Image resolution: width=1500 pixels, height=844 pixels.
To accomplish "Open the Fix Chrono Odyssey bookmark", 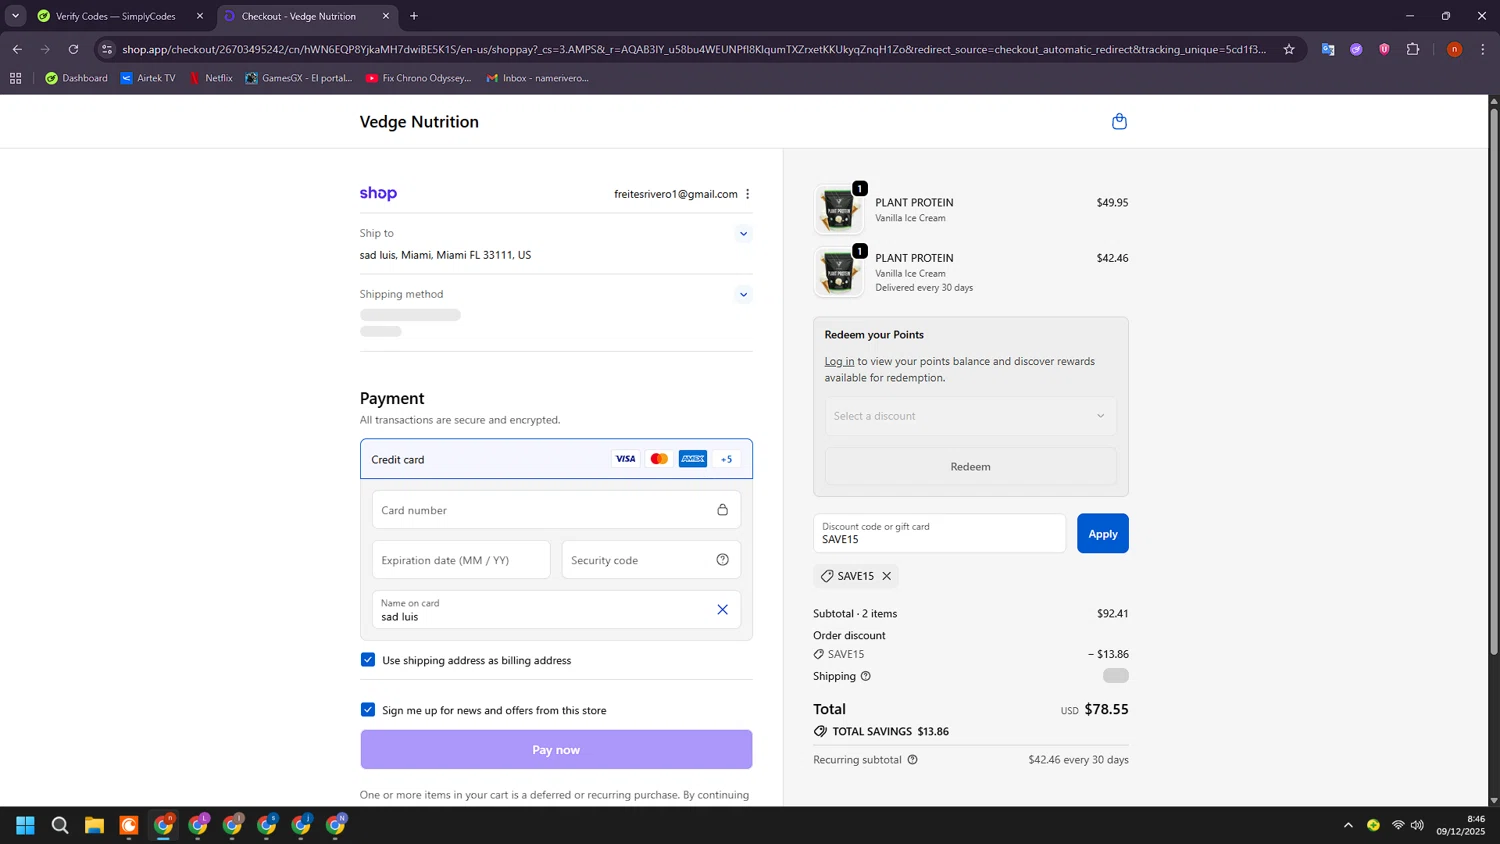I will 418,78.
